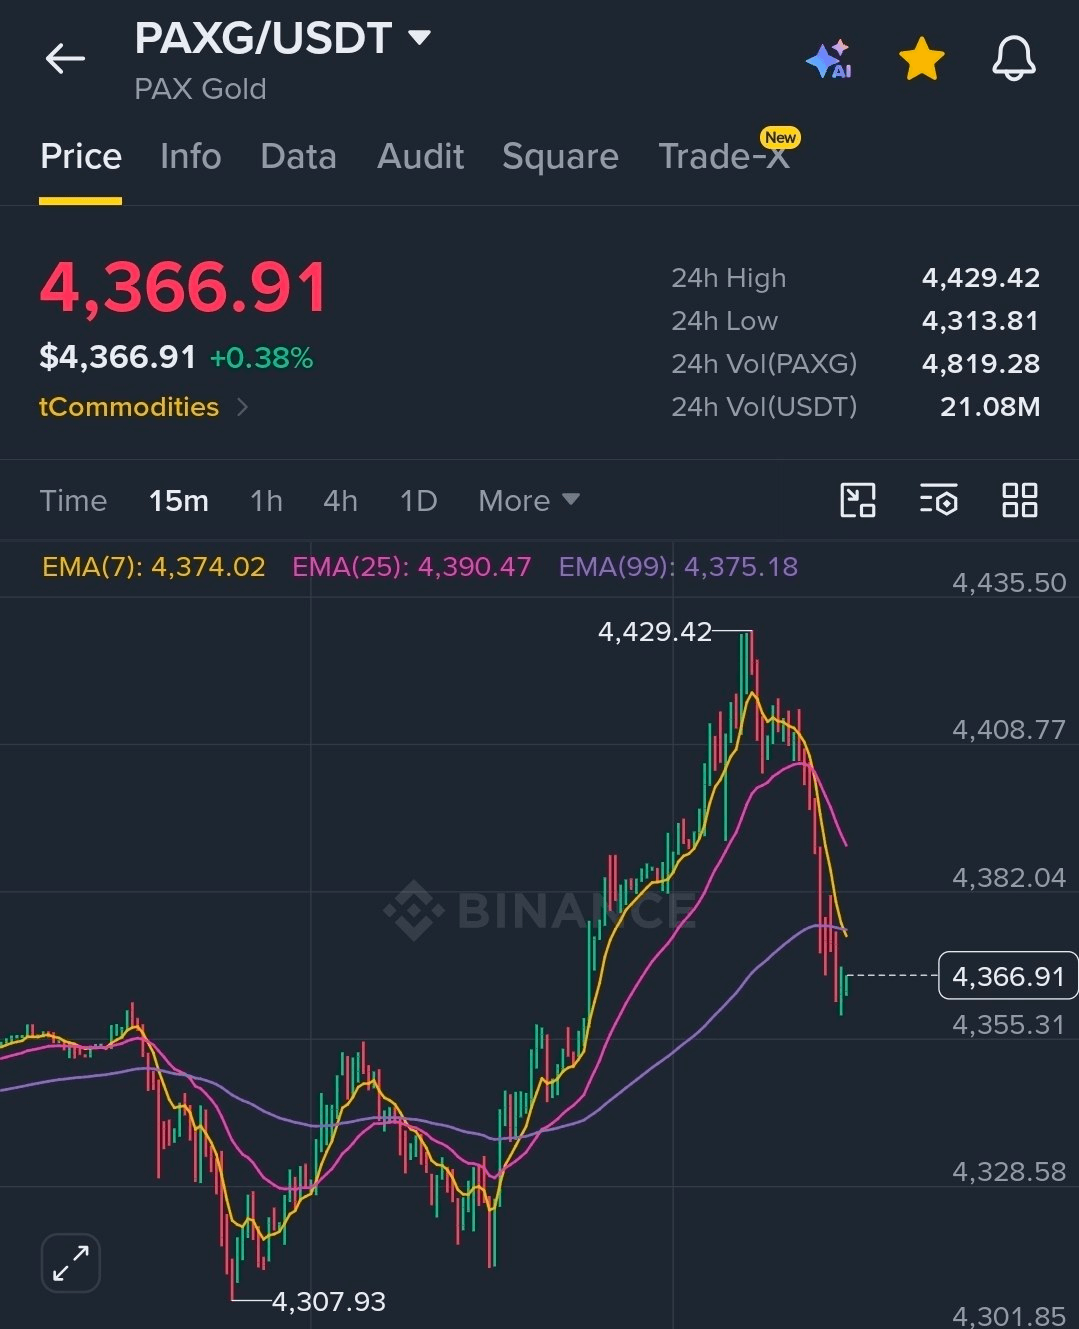Viewport: 1079px width, 1329px height.
Task: Go back with the left arrow
Action: [65, 59]
